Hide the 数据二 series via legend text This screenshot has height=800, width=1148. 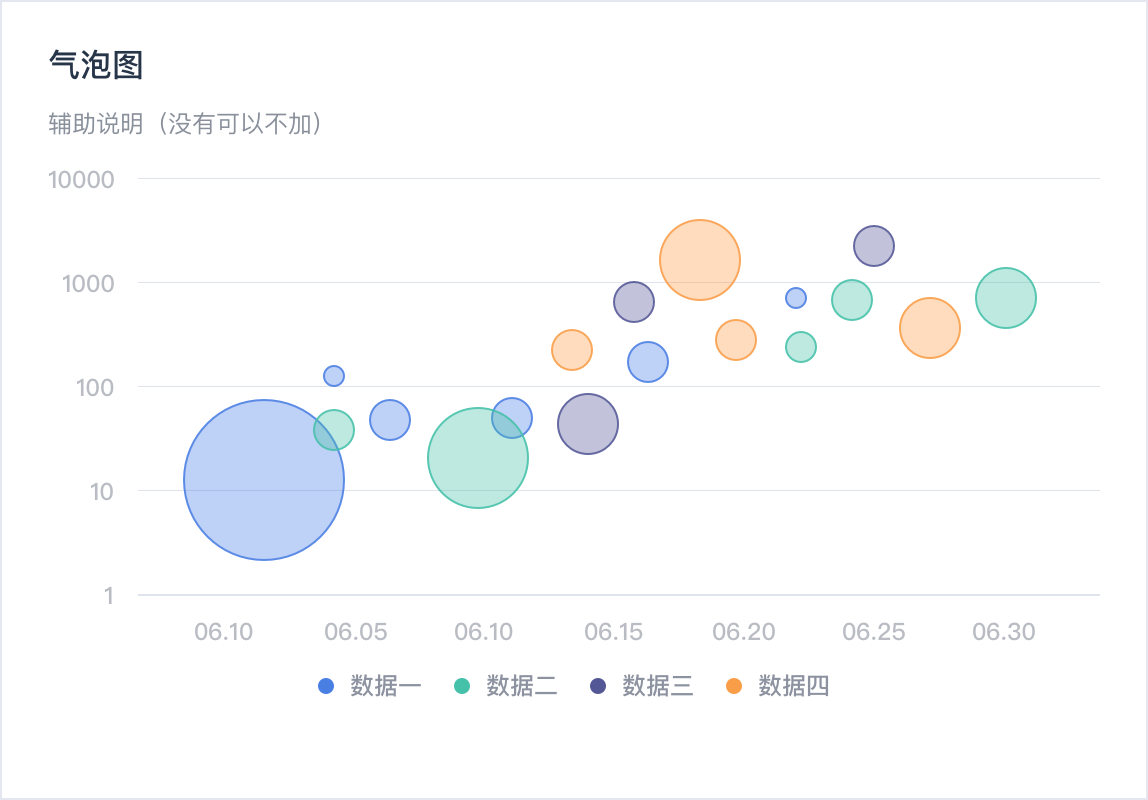522,686
